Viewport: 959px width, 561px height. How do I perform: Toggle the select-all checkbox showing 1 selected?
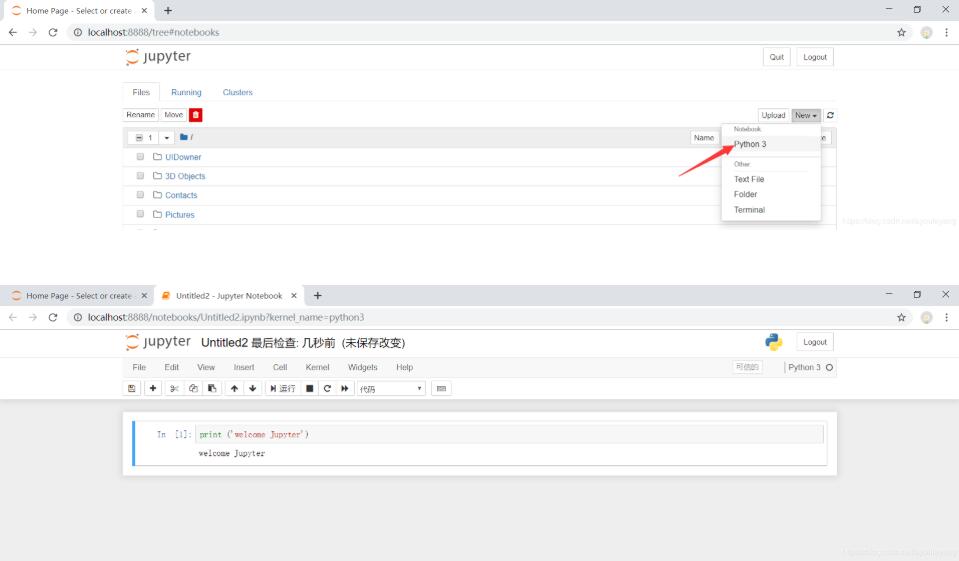tap(139, 138)
